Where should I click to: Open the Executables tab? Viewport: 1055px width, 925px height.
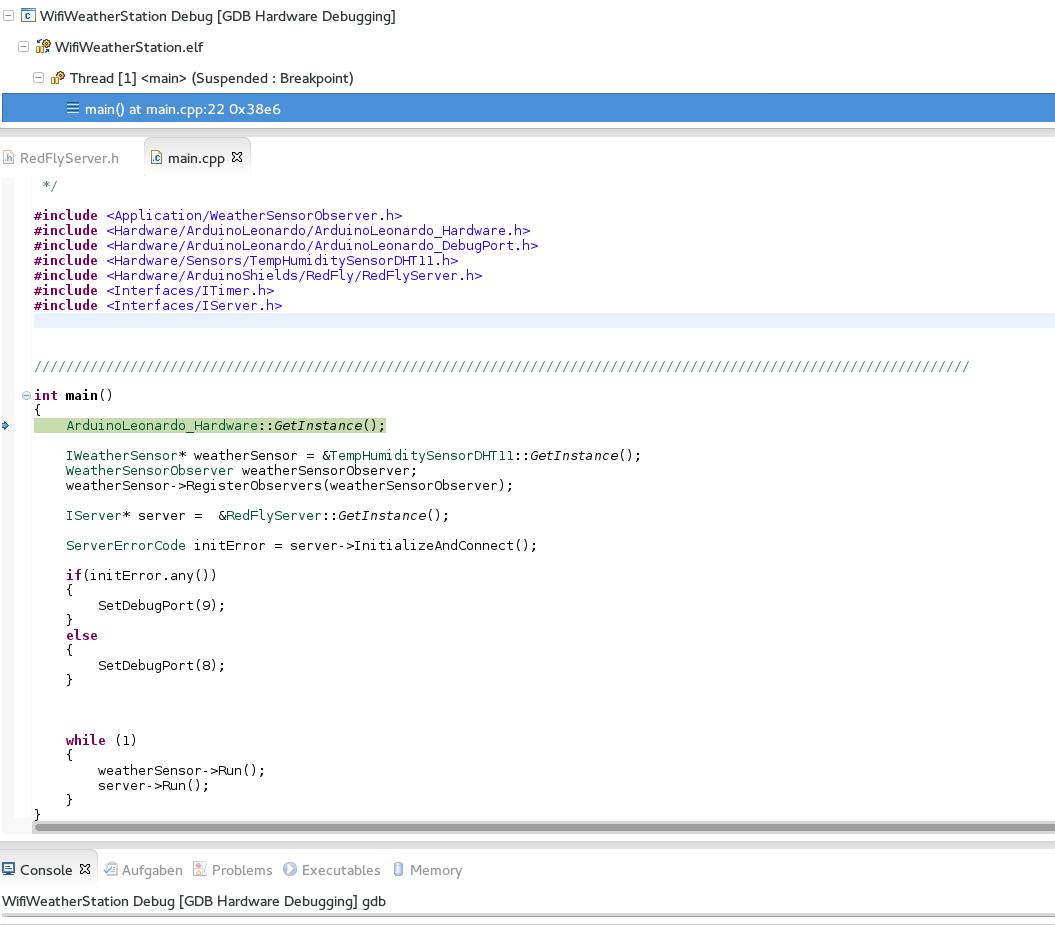(x=340, y=870)
